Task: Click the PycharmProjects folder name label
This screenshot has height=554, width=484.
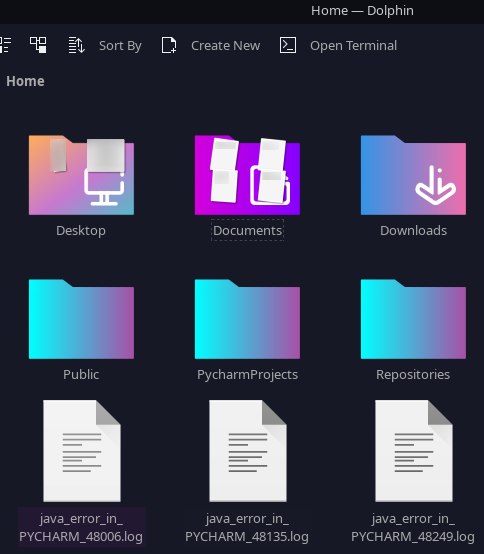Action: pos(247,375)
